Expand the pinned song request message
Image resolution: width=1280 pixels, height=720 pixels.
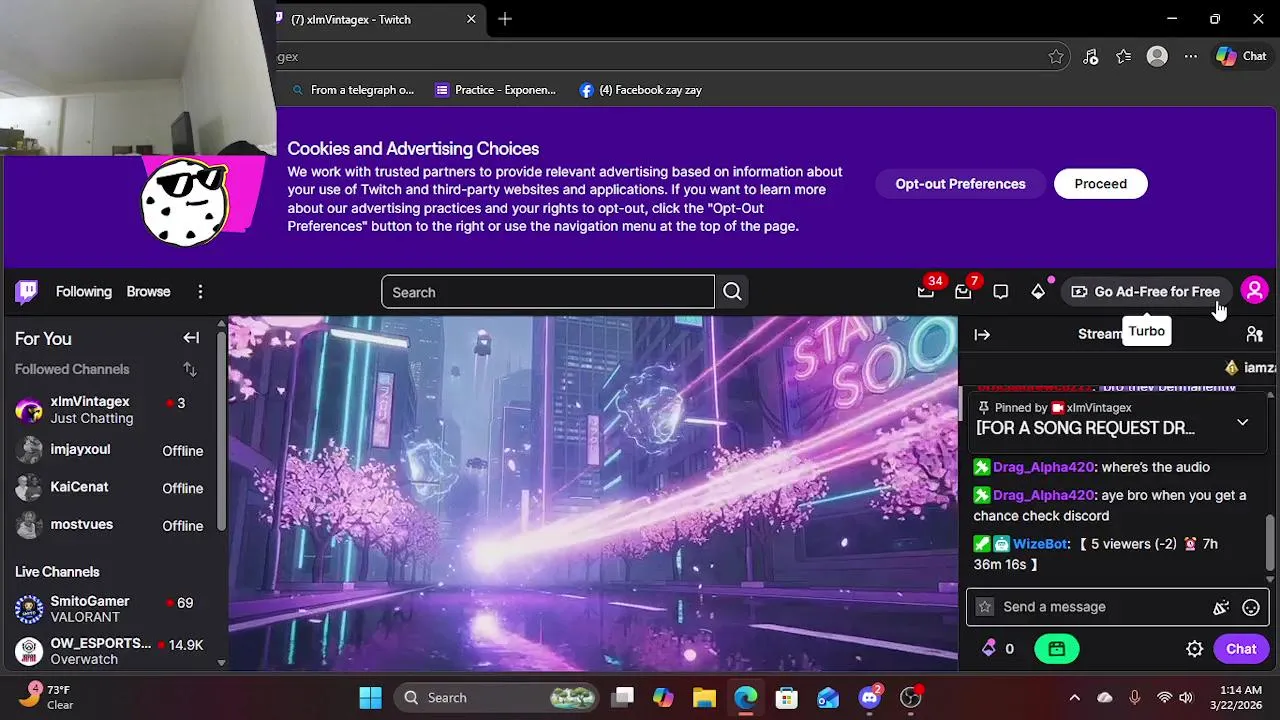coord(1242,422)
